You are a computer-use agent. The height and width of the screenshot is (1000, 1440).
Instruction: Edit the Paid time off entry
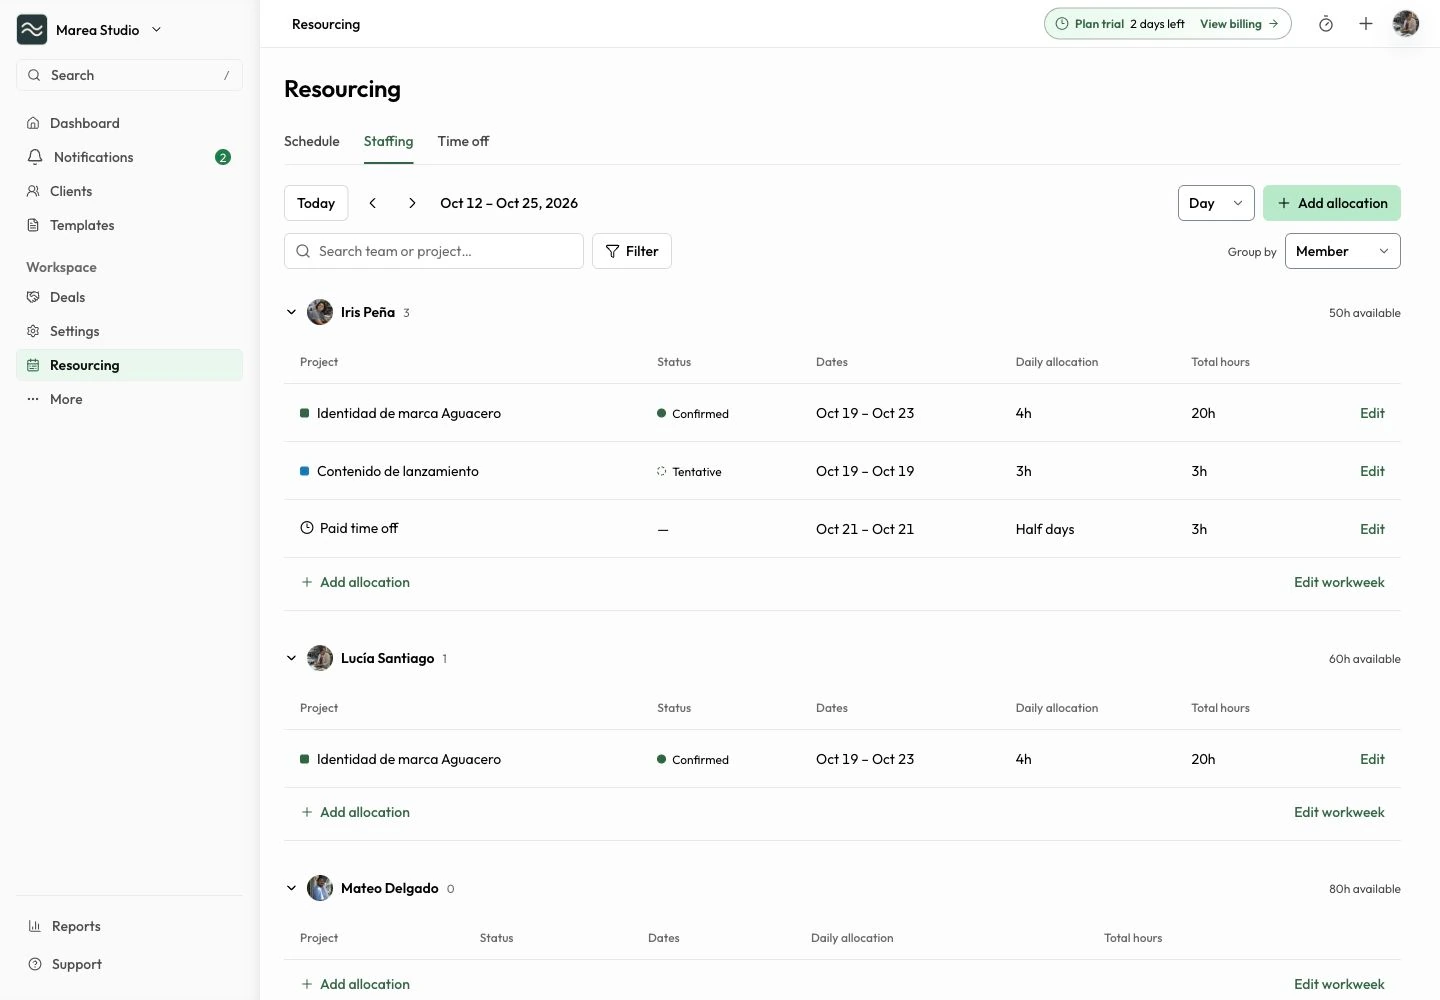click(1372, 529)
